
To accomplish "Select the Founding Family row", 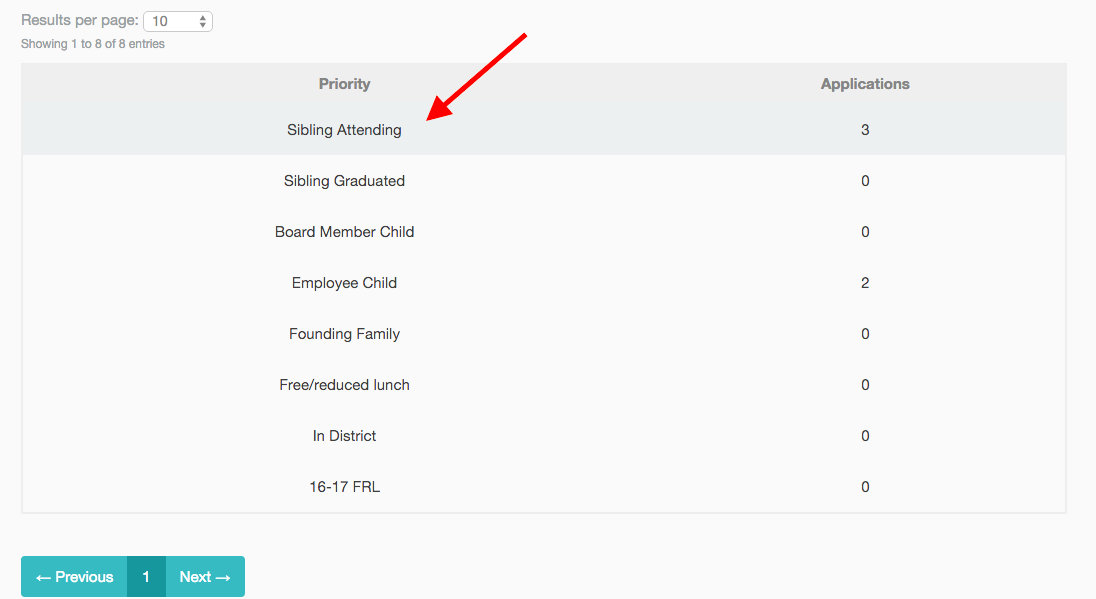I will point(544,334).
